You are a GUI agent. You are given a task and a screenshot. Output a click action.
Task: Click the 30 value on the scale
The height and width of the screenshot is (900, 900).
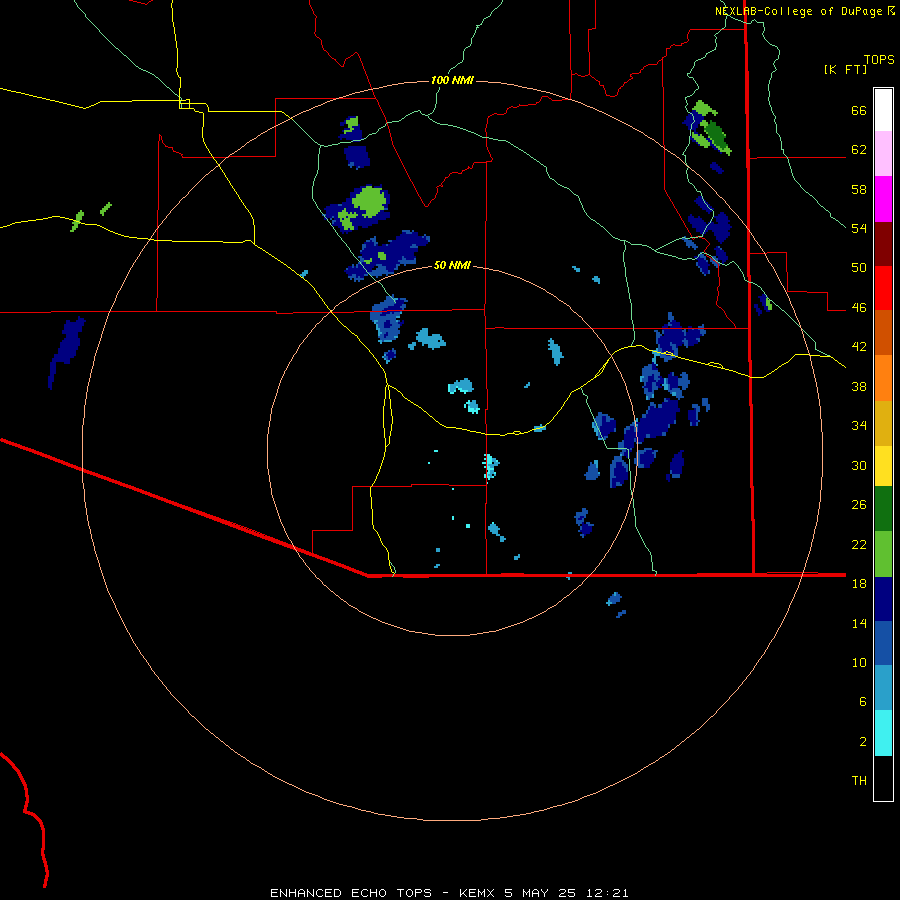point(859,465)
